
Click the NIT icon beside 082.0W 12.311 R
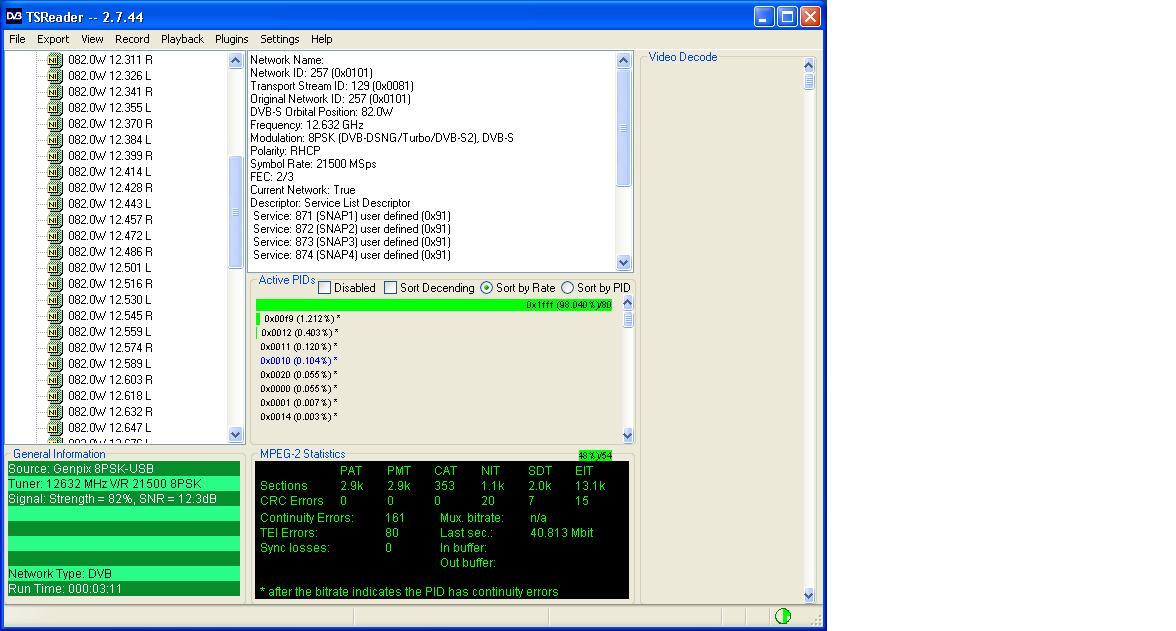coord(55,60)
